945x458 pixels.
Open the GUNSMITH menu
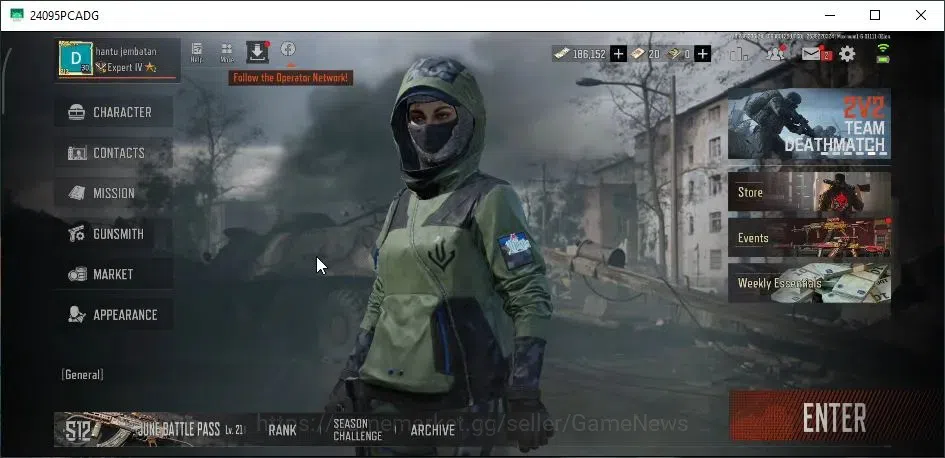click(x=114, y=234)
